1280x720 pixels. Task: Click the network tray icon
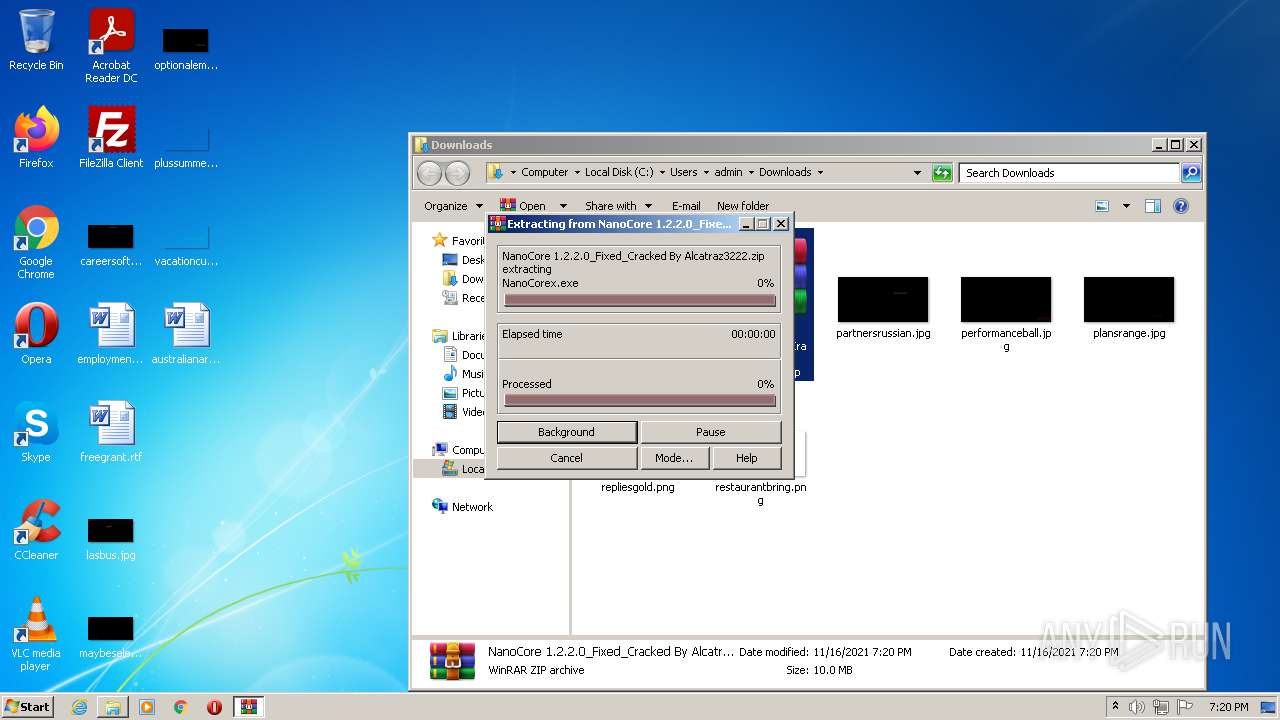click(x=1161, y=707)
